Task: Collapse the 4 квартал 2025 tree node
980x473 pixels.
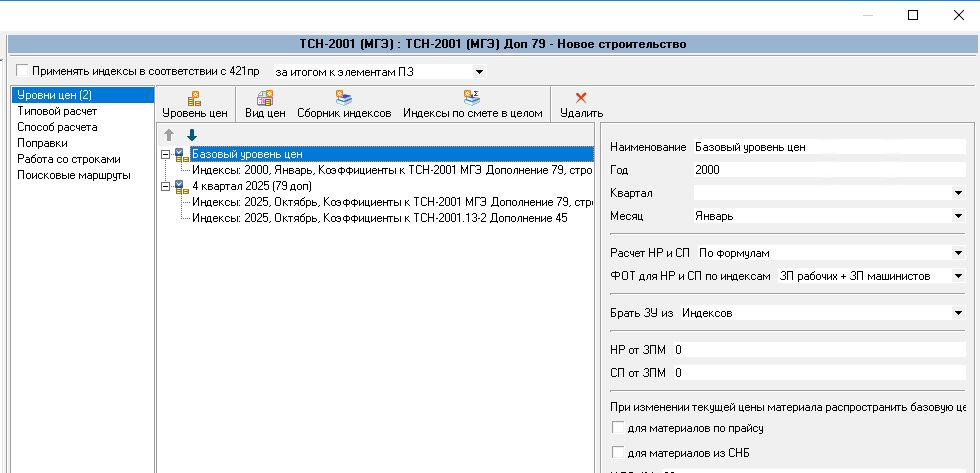Action: click(x=166, y=186)
